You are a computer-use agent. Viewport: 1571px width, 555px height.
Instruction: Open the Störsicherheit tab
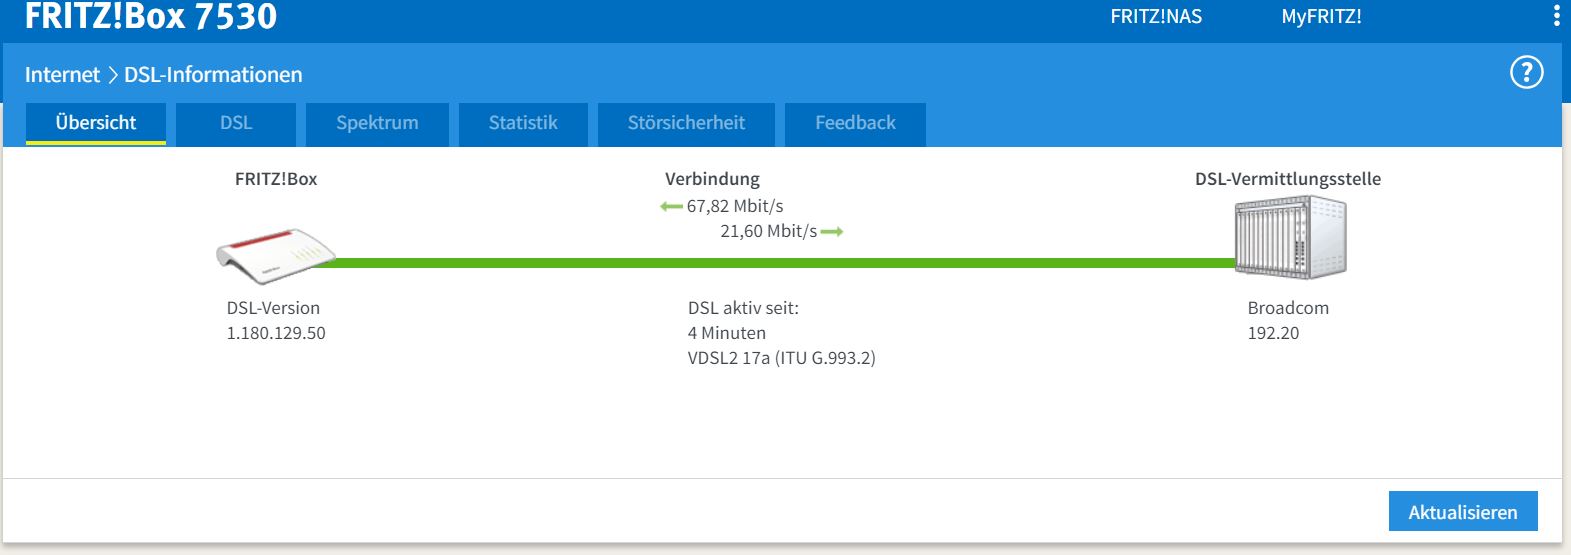point(686,123)
